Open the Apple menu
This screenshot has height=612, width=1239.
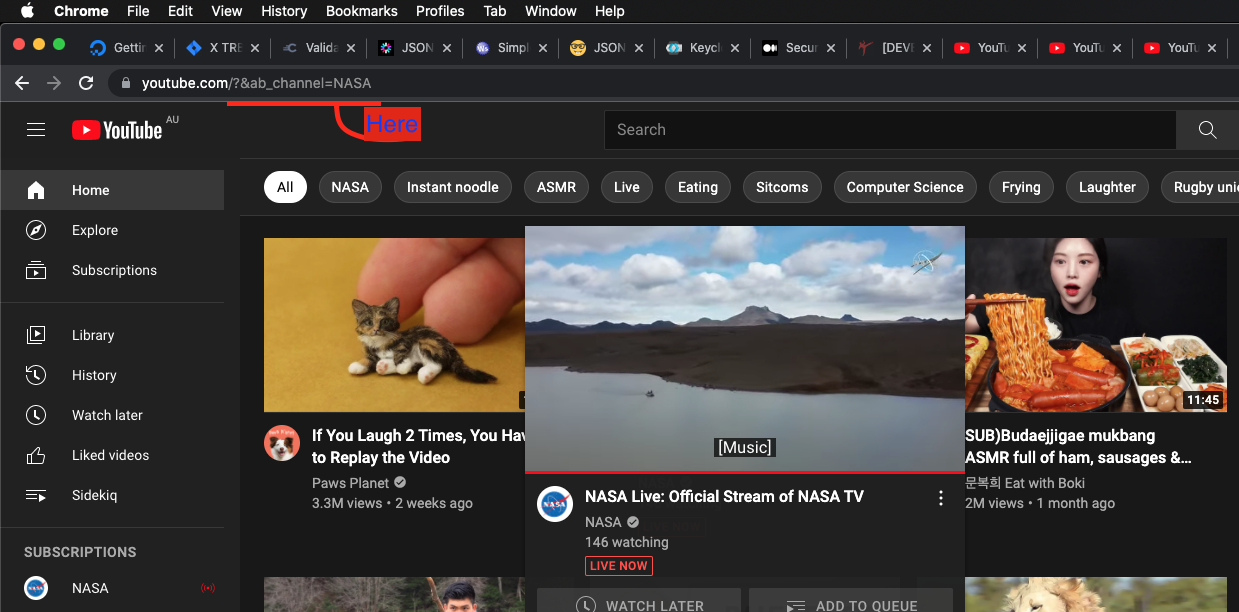[27, 11]
